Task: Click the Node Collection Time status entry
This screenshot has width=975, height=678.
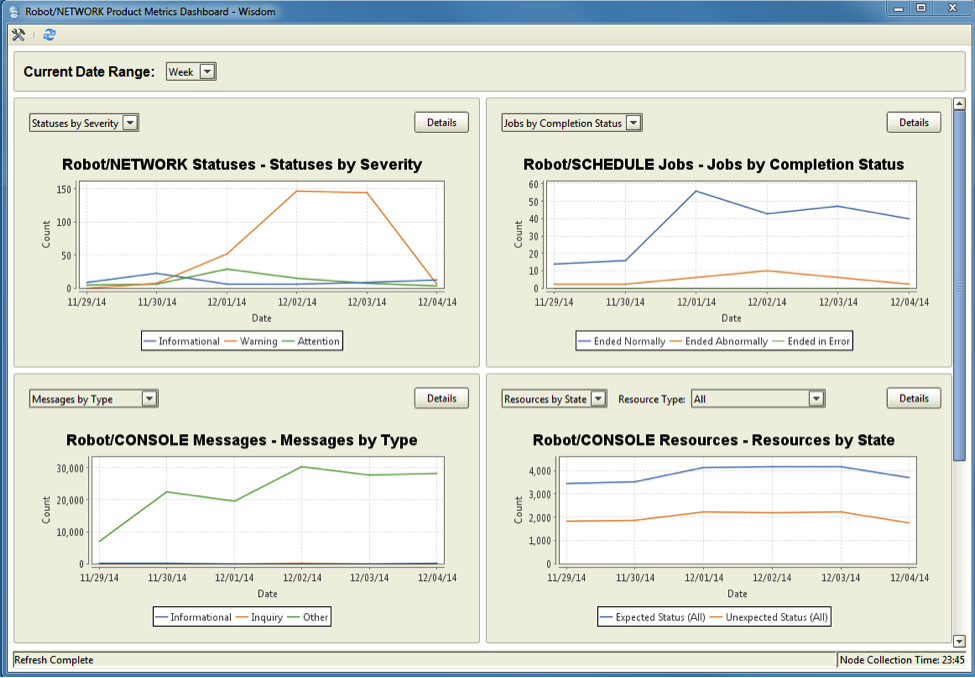Action: 902,660
